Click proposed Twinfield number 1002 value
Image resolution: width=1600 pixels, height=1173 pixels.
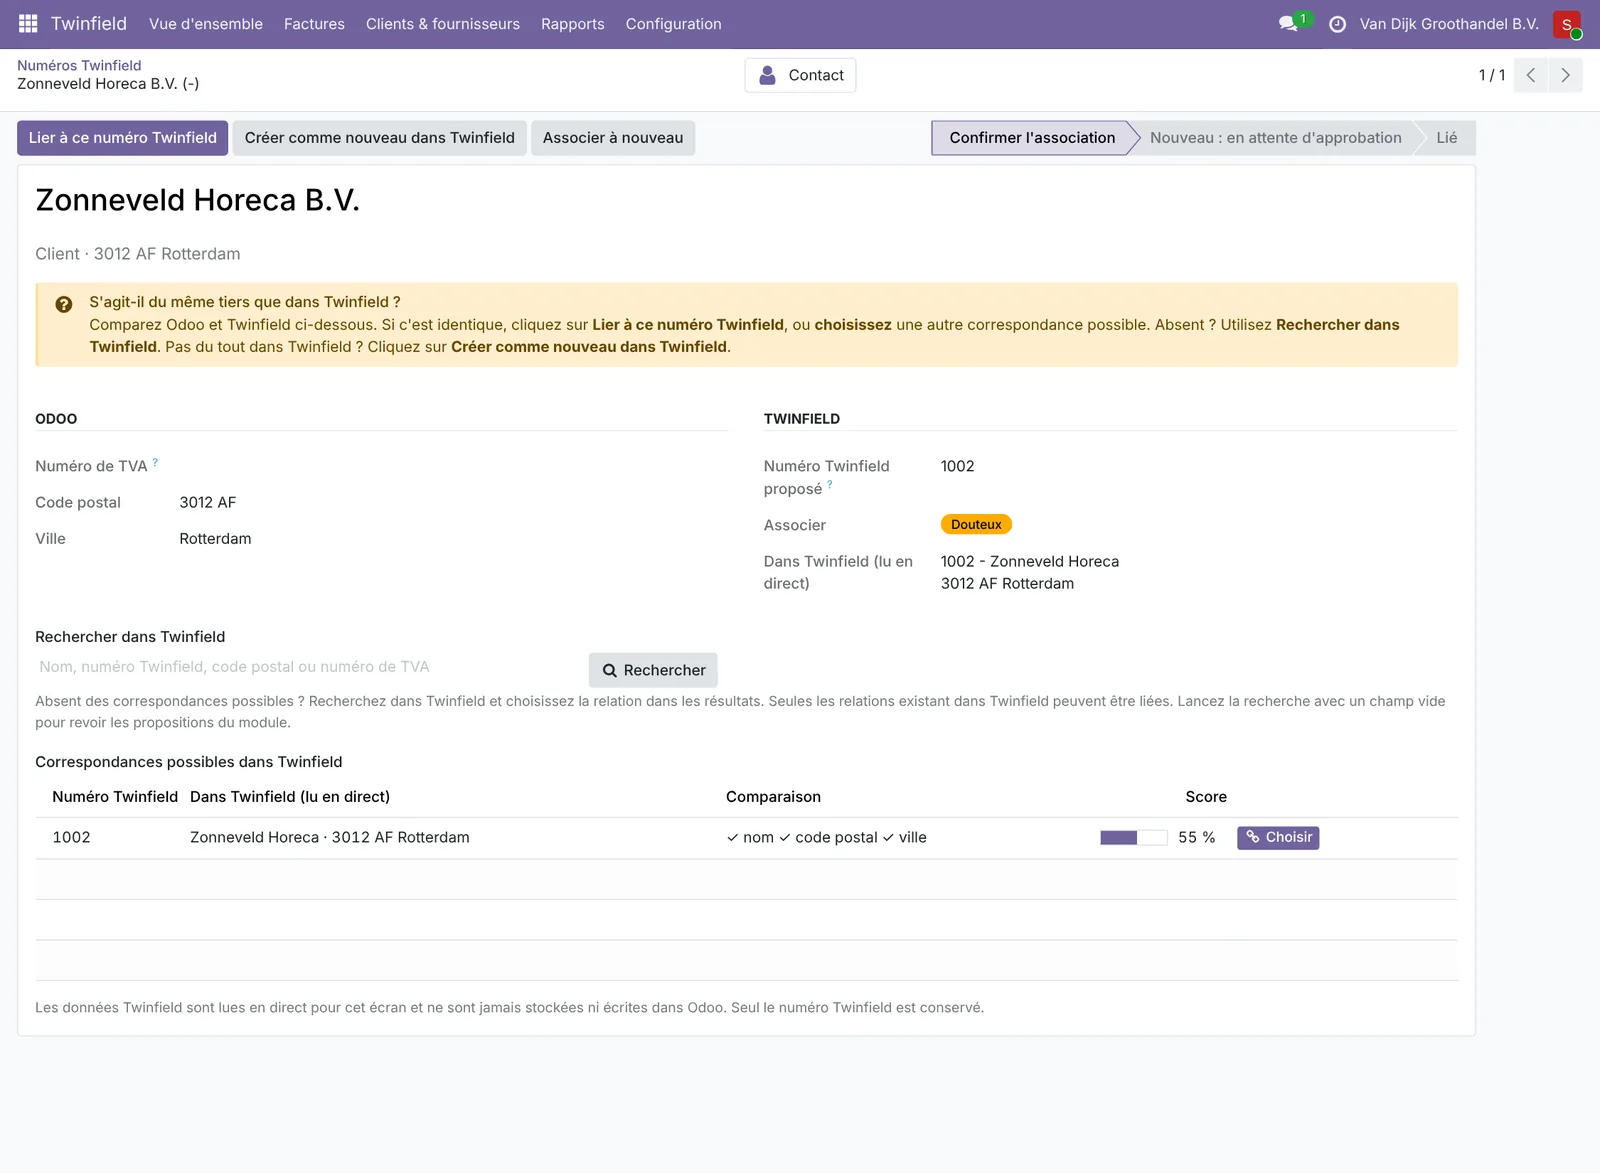[957, 466]
